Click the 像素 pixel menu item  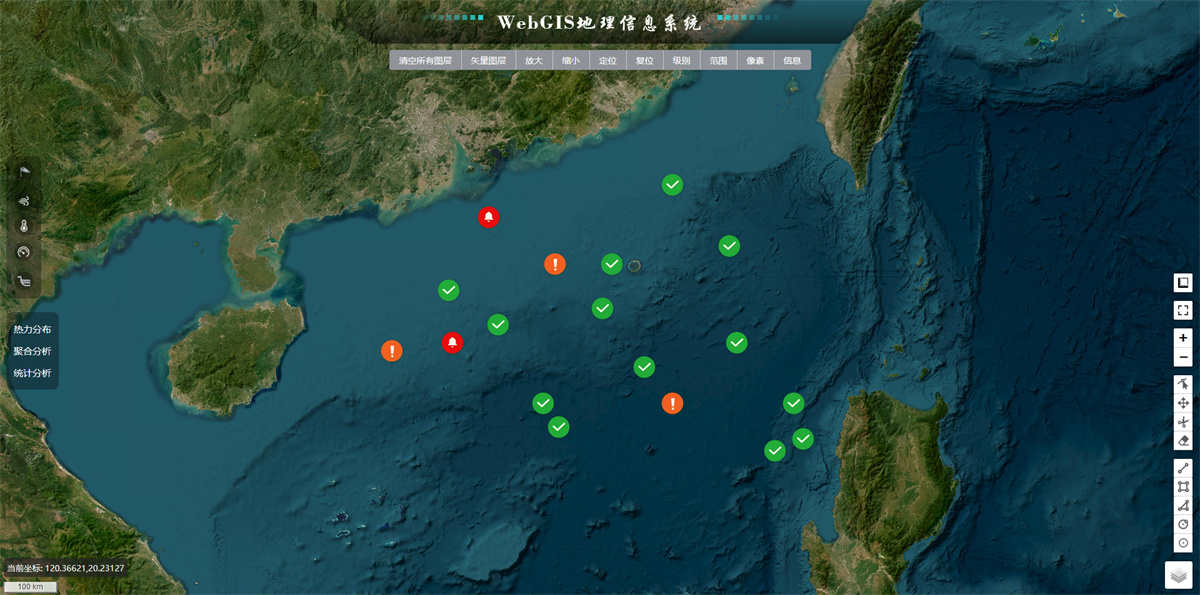(756, 61)
